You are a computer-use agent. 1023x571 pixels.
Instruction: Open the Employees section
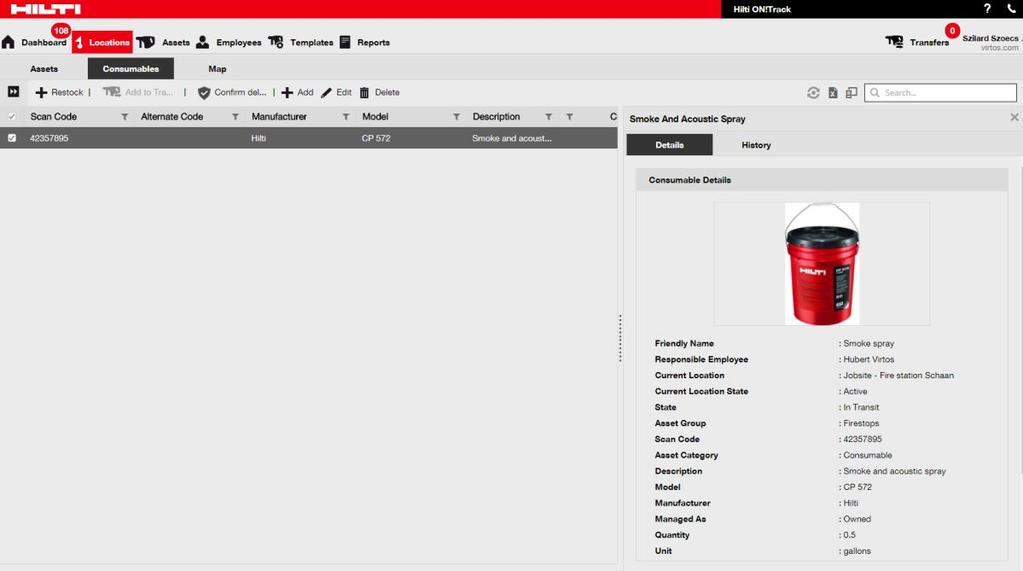coord(229,42)
